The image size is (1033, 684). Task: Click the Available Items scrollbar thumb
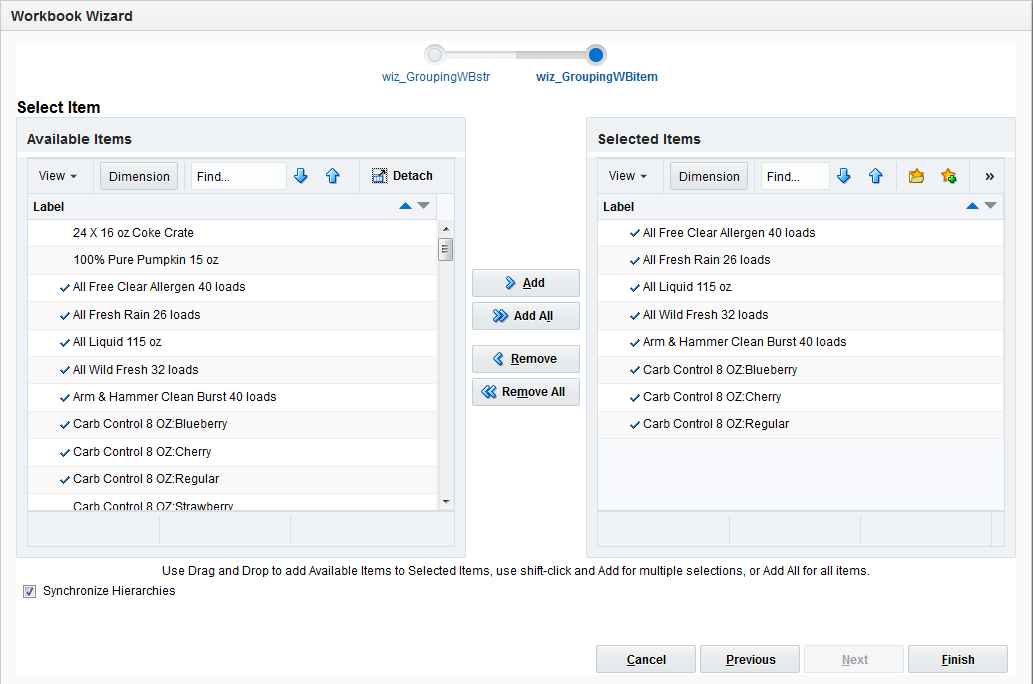(x=446, y=249)
